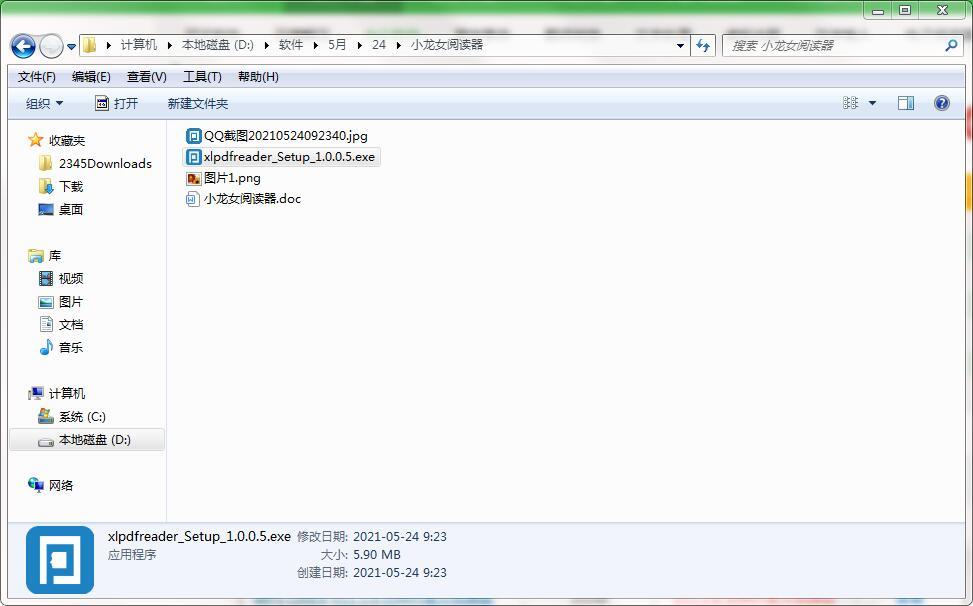The width and height of the screenshot is (973, 606).
Task: Select file name xlpdfreader_Setup_1.0.0.5.exe in list
Action: pyautogui.click(x=289, y=157)
